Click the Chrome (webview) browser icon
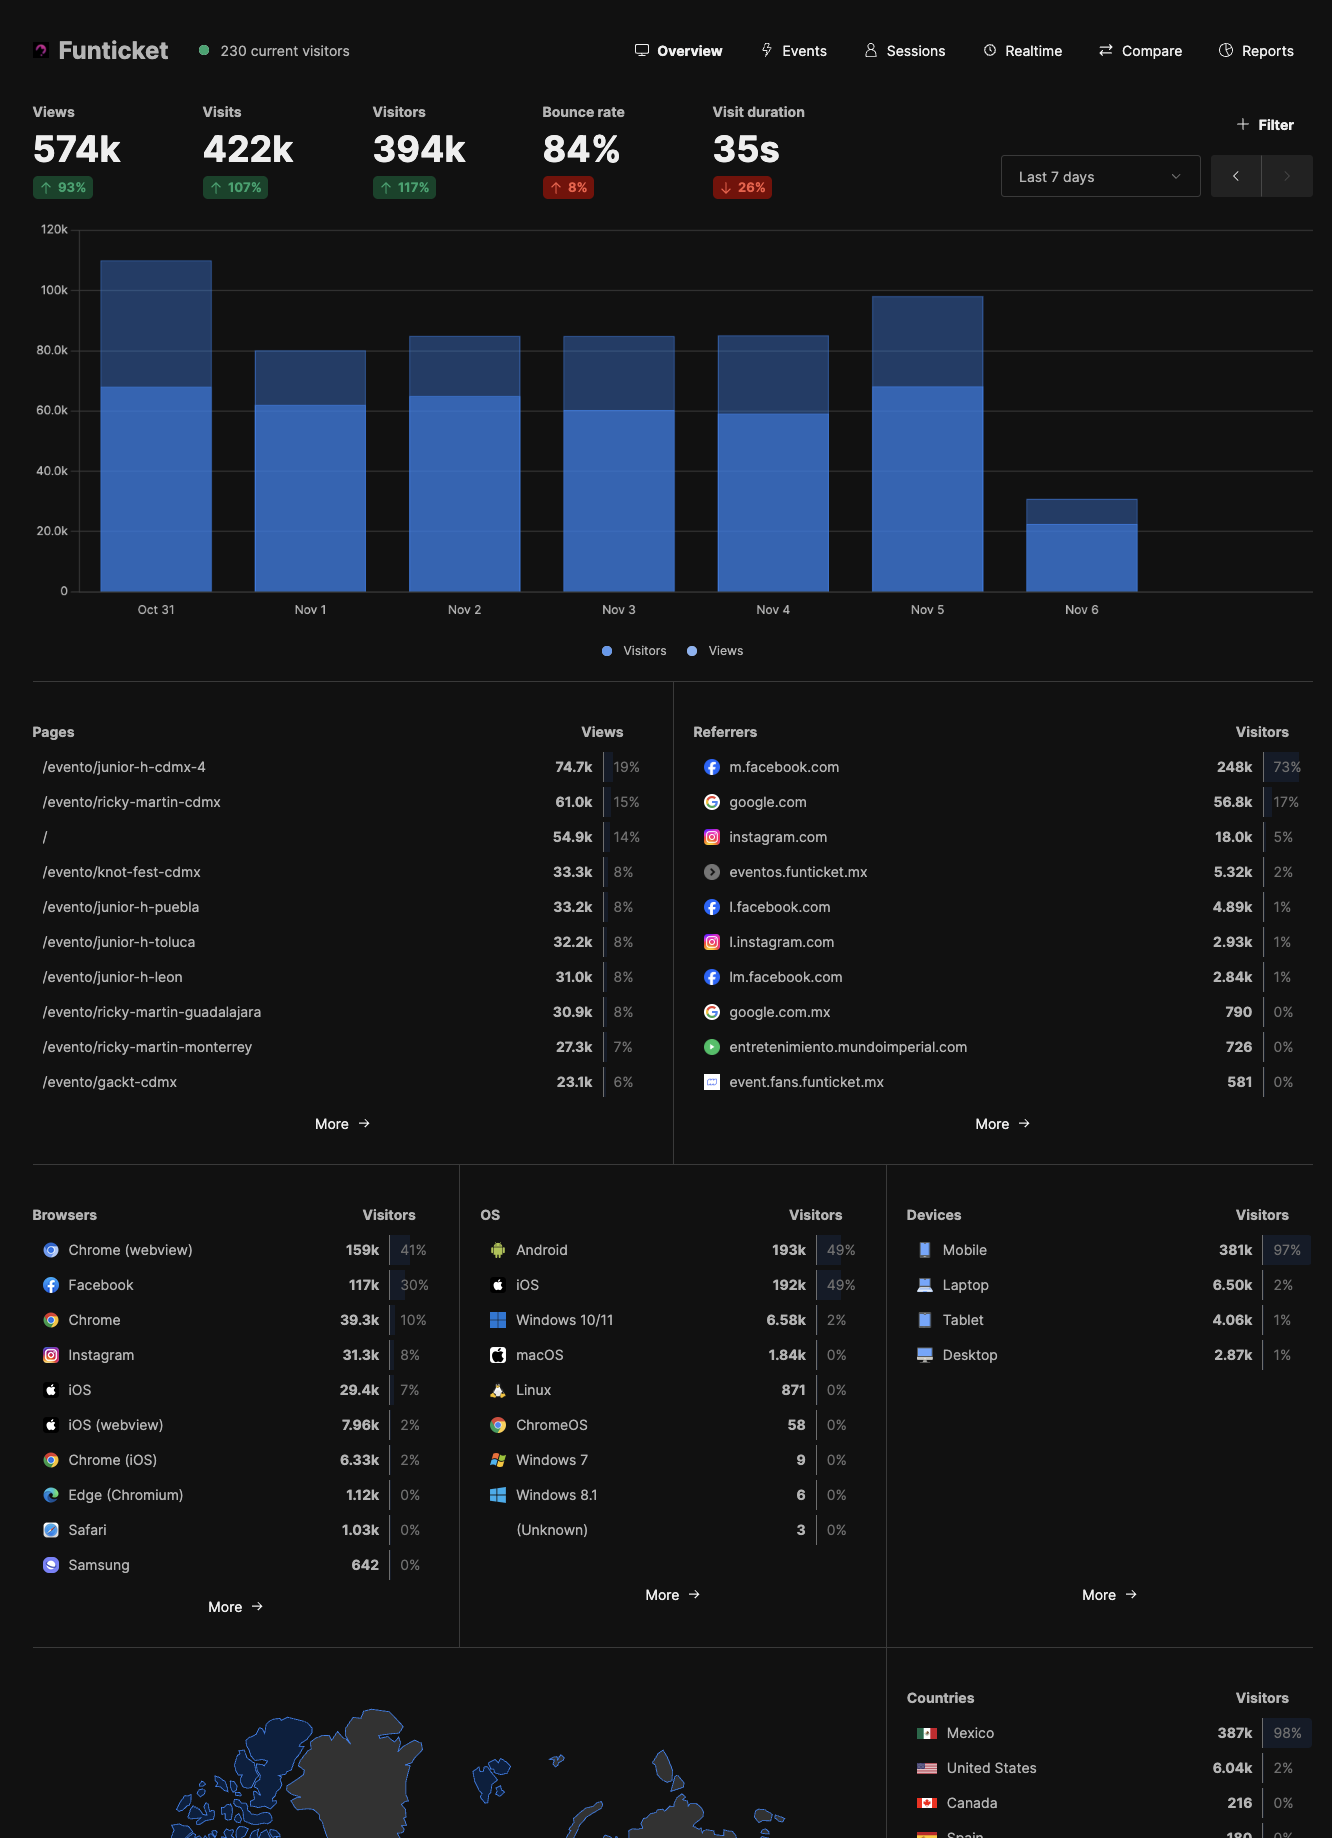The image size is (1332, 1838). pos(51,1250)
